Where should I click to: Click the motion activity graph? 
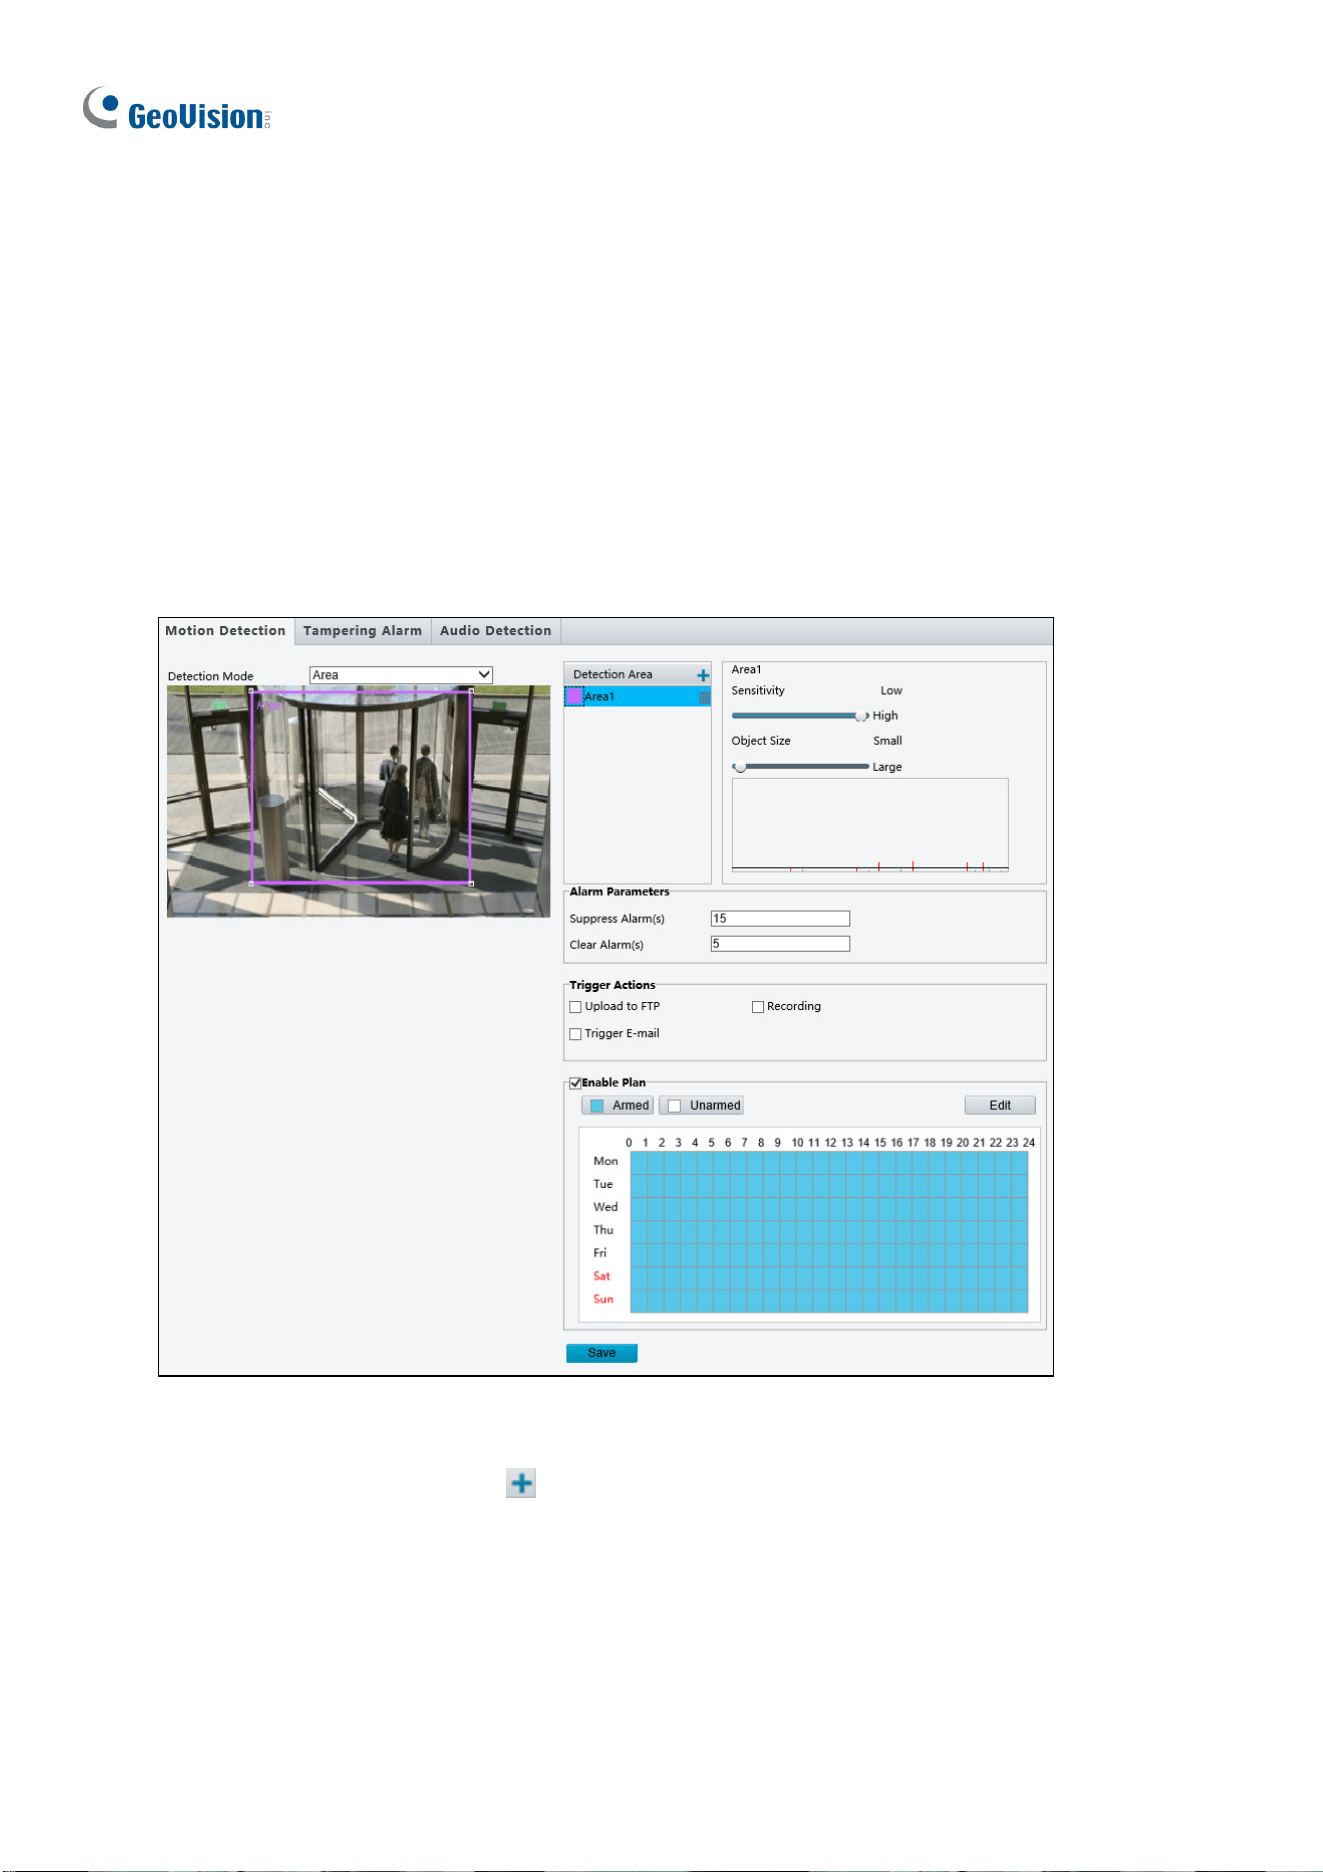pos(870,826)
